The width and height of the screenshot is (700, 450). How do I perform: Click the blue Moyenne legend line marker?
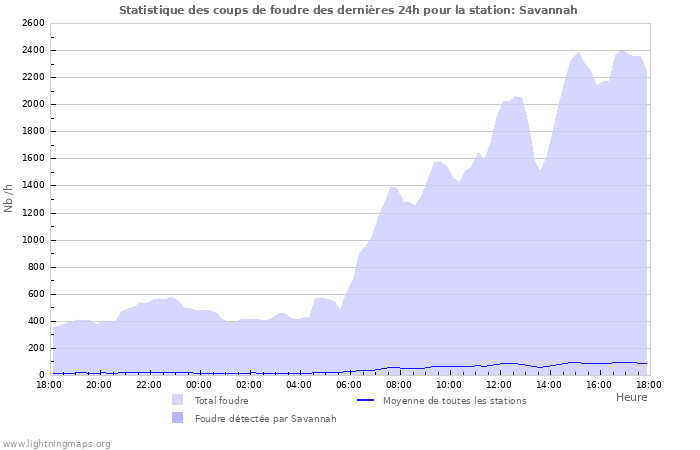365,400
